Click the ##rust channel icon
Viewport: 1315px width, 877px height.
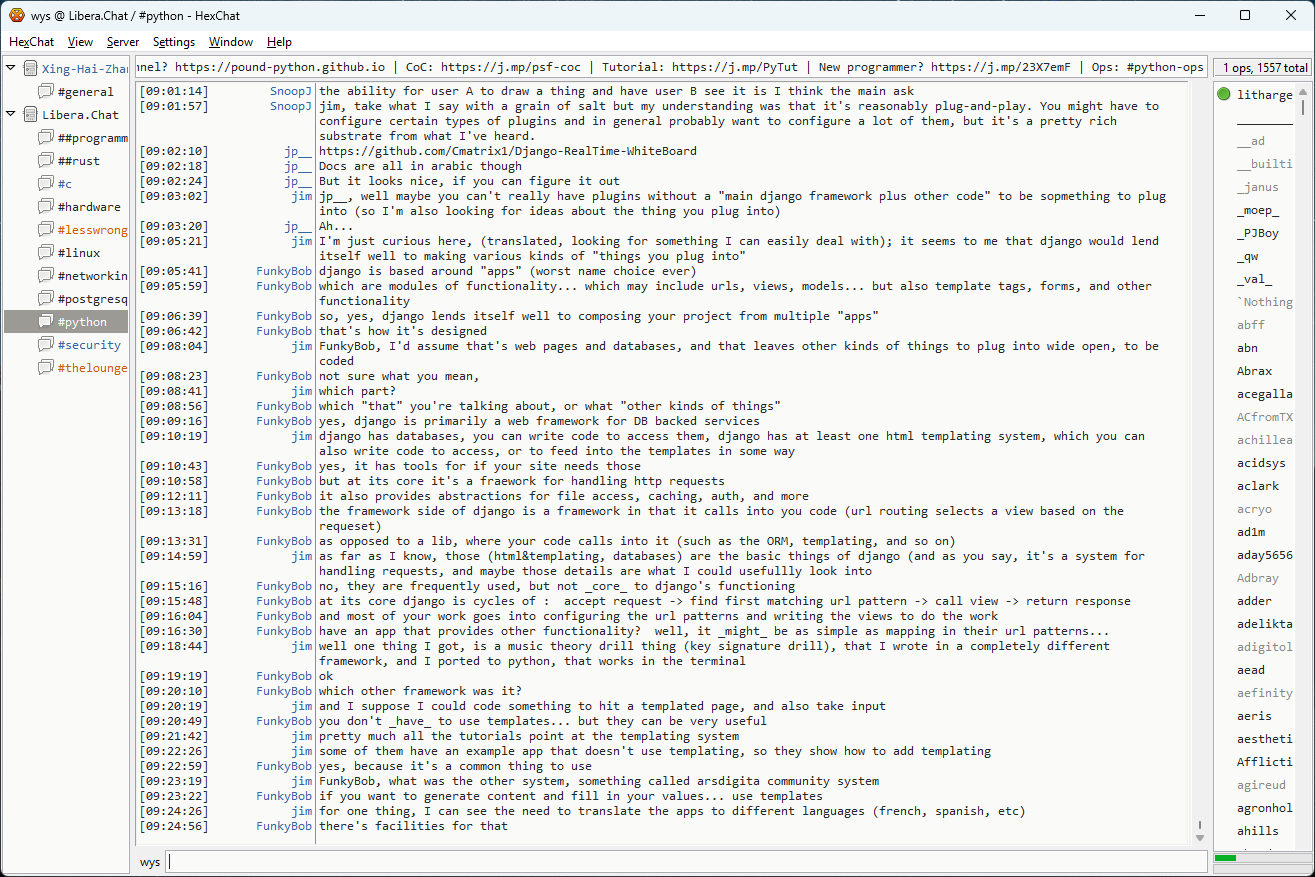point(45,161)
